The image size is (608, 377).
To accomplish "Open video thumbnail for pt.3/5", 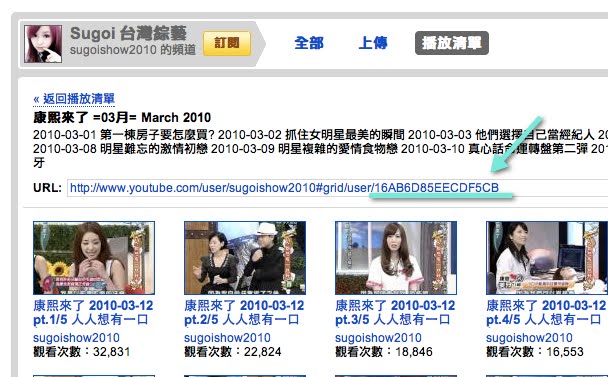I will pos(396,258).
